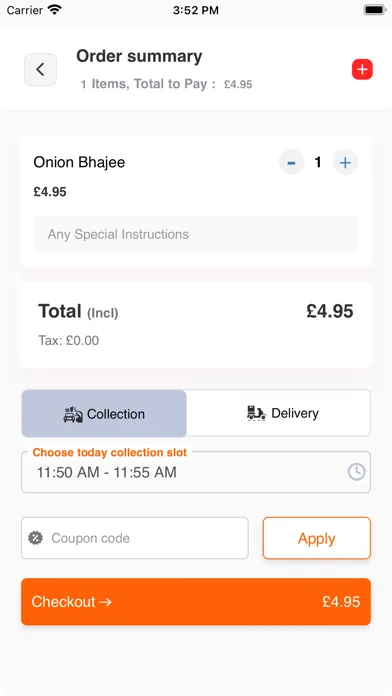
Task: Tap the red plus add-items icon
Action: pos(362,70)
